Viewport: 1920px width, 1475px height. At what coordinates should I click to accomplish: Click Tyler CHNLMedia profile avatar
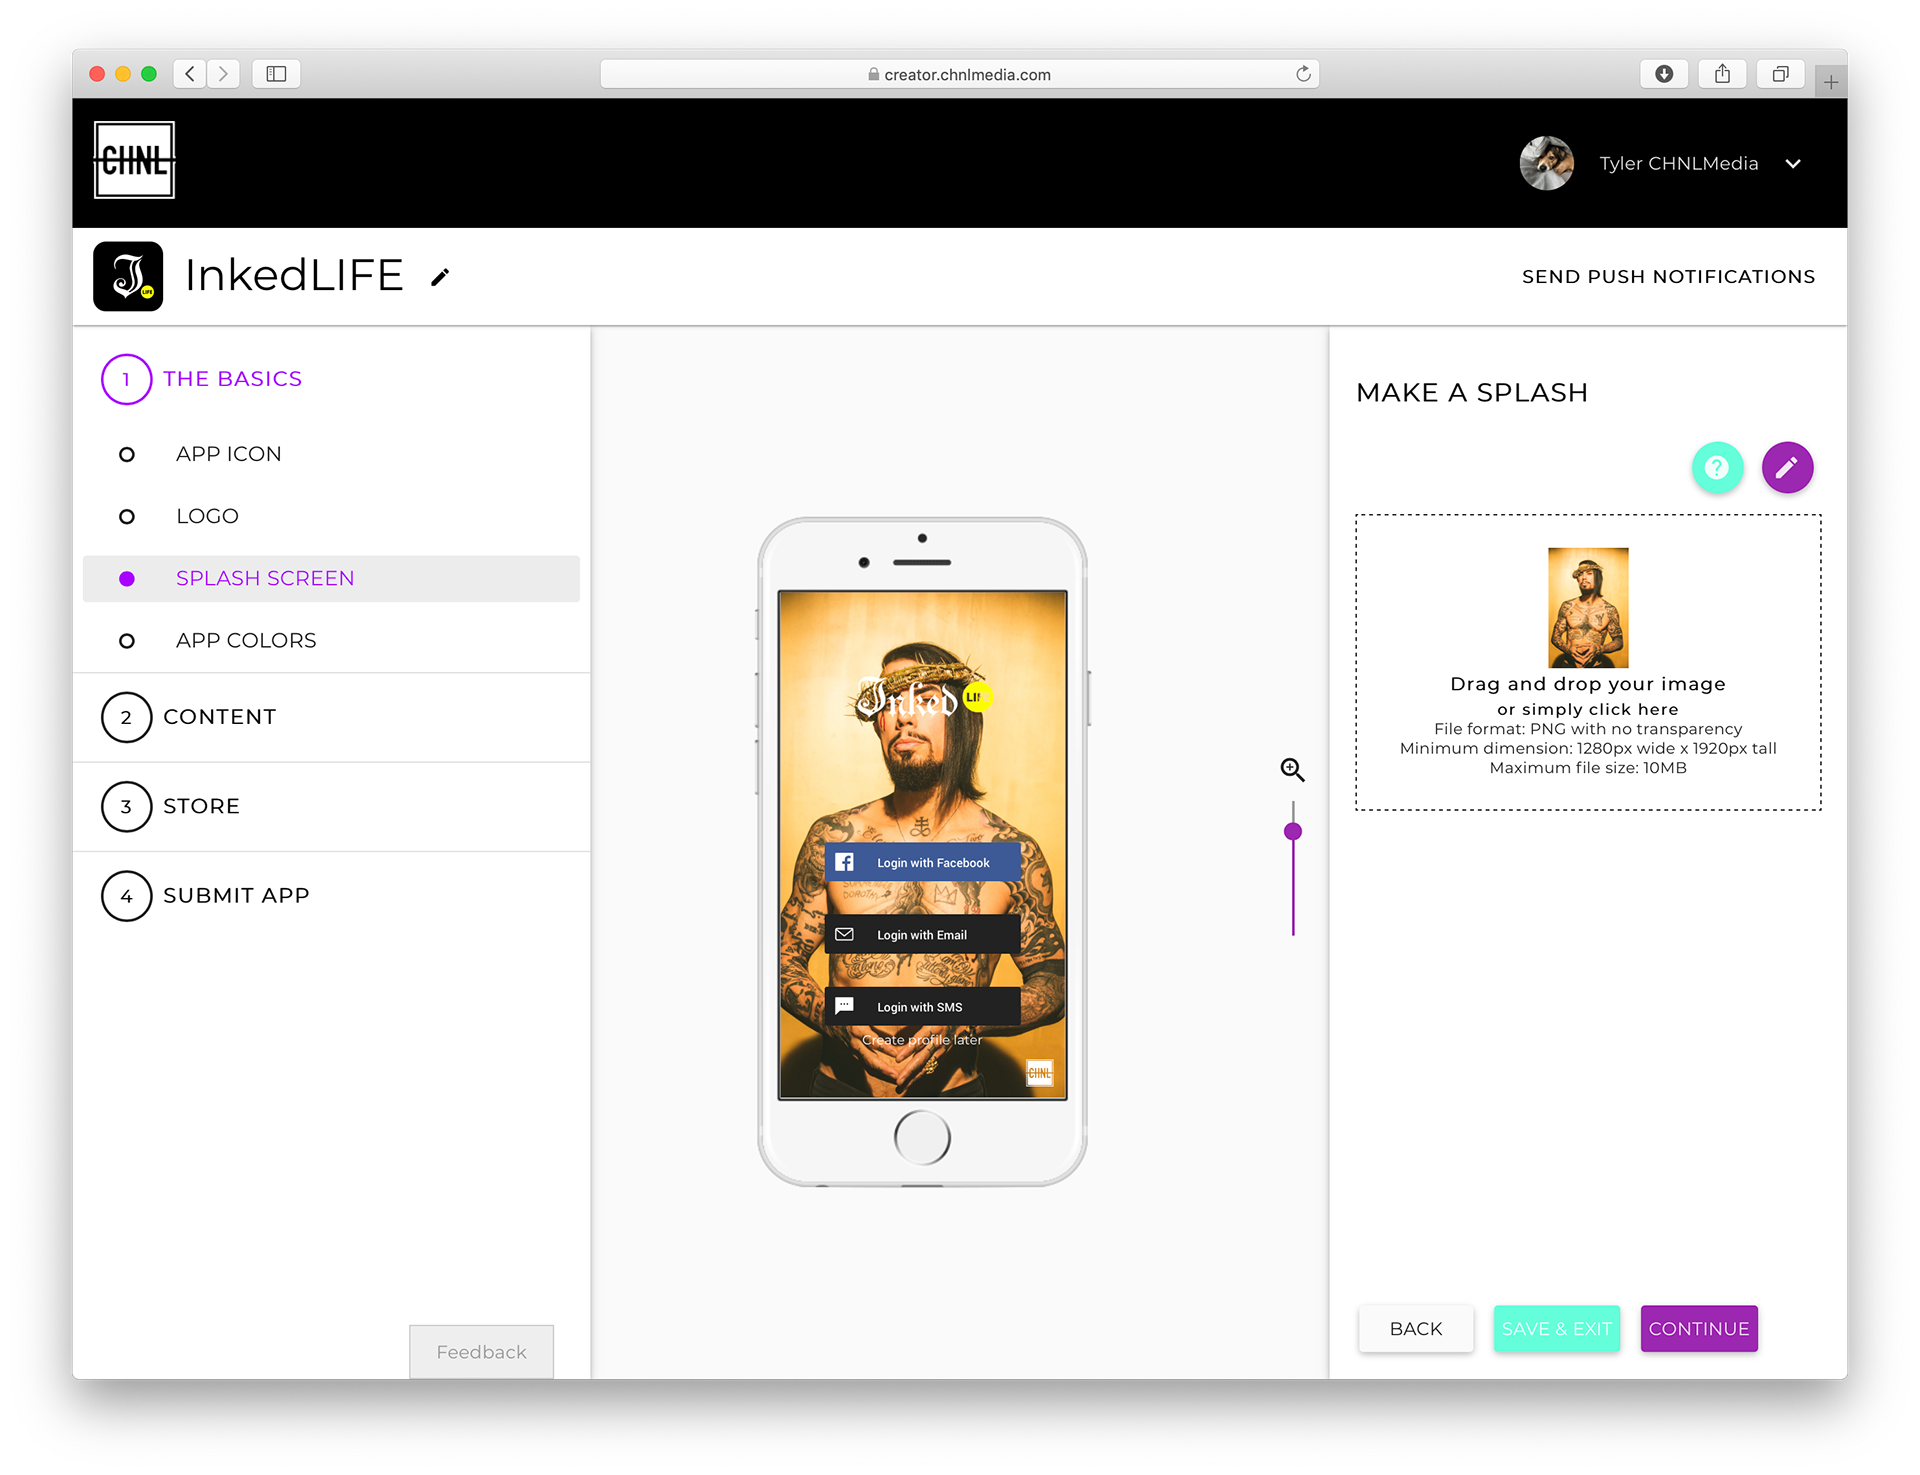(x=1546, y=163)
